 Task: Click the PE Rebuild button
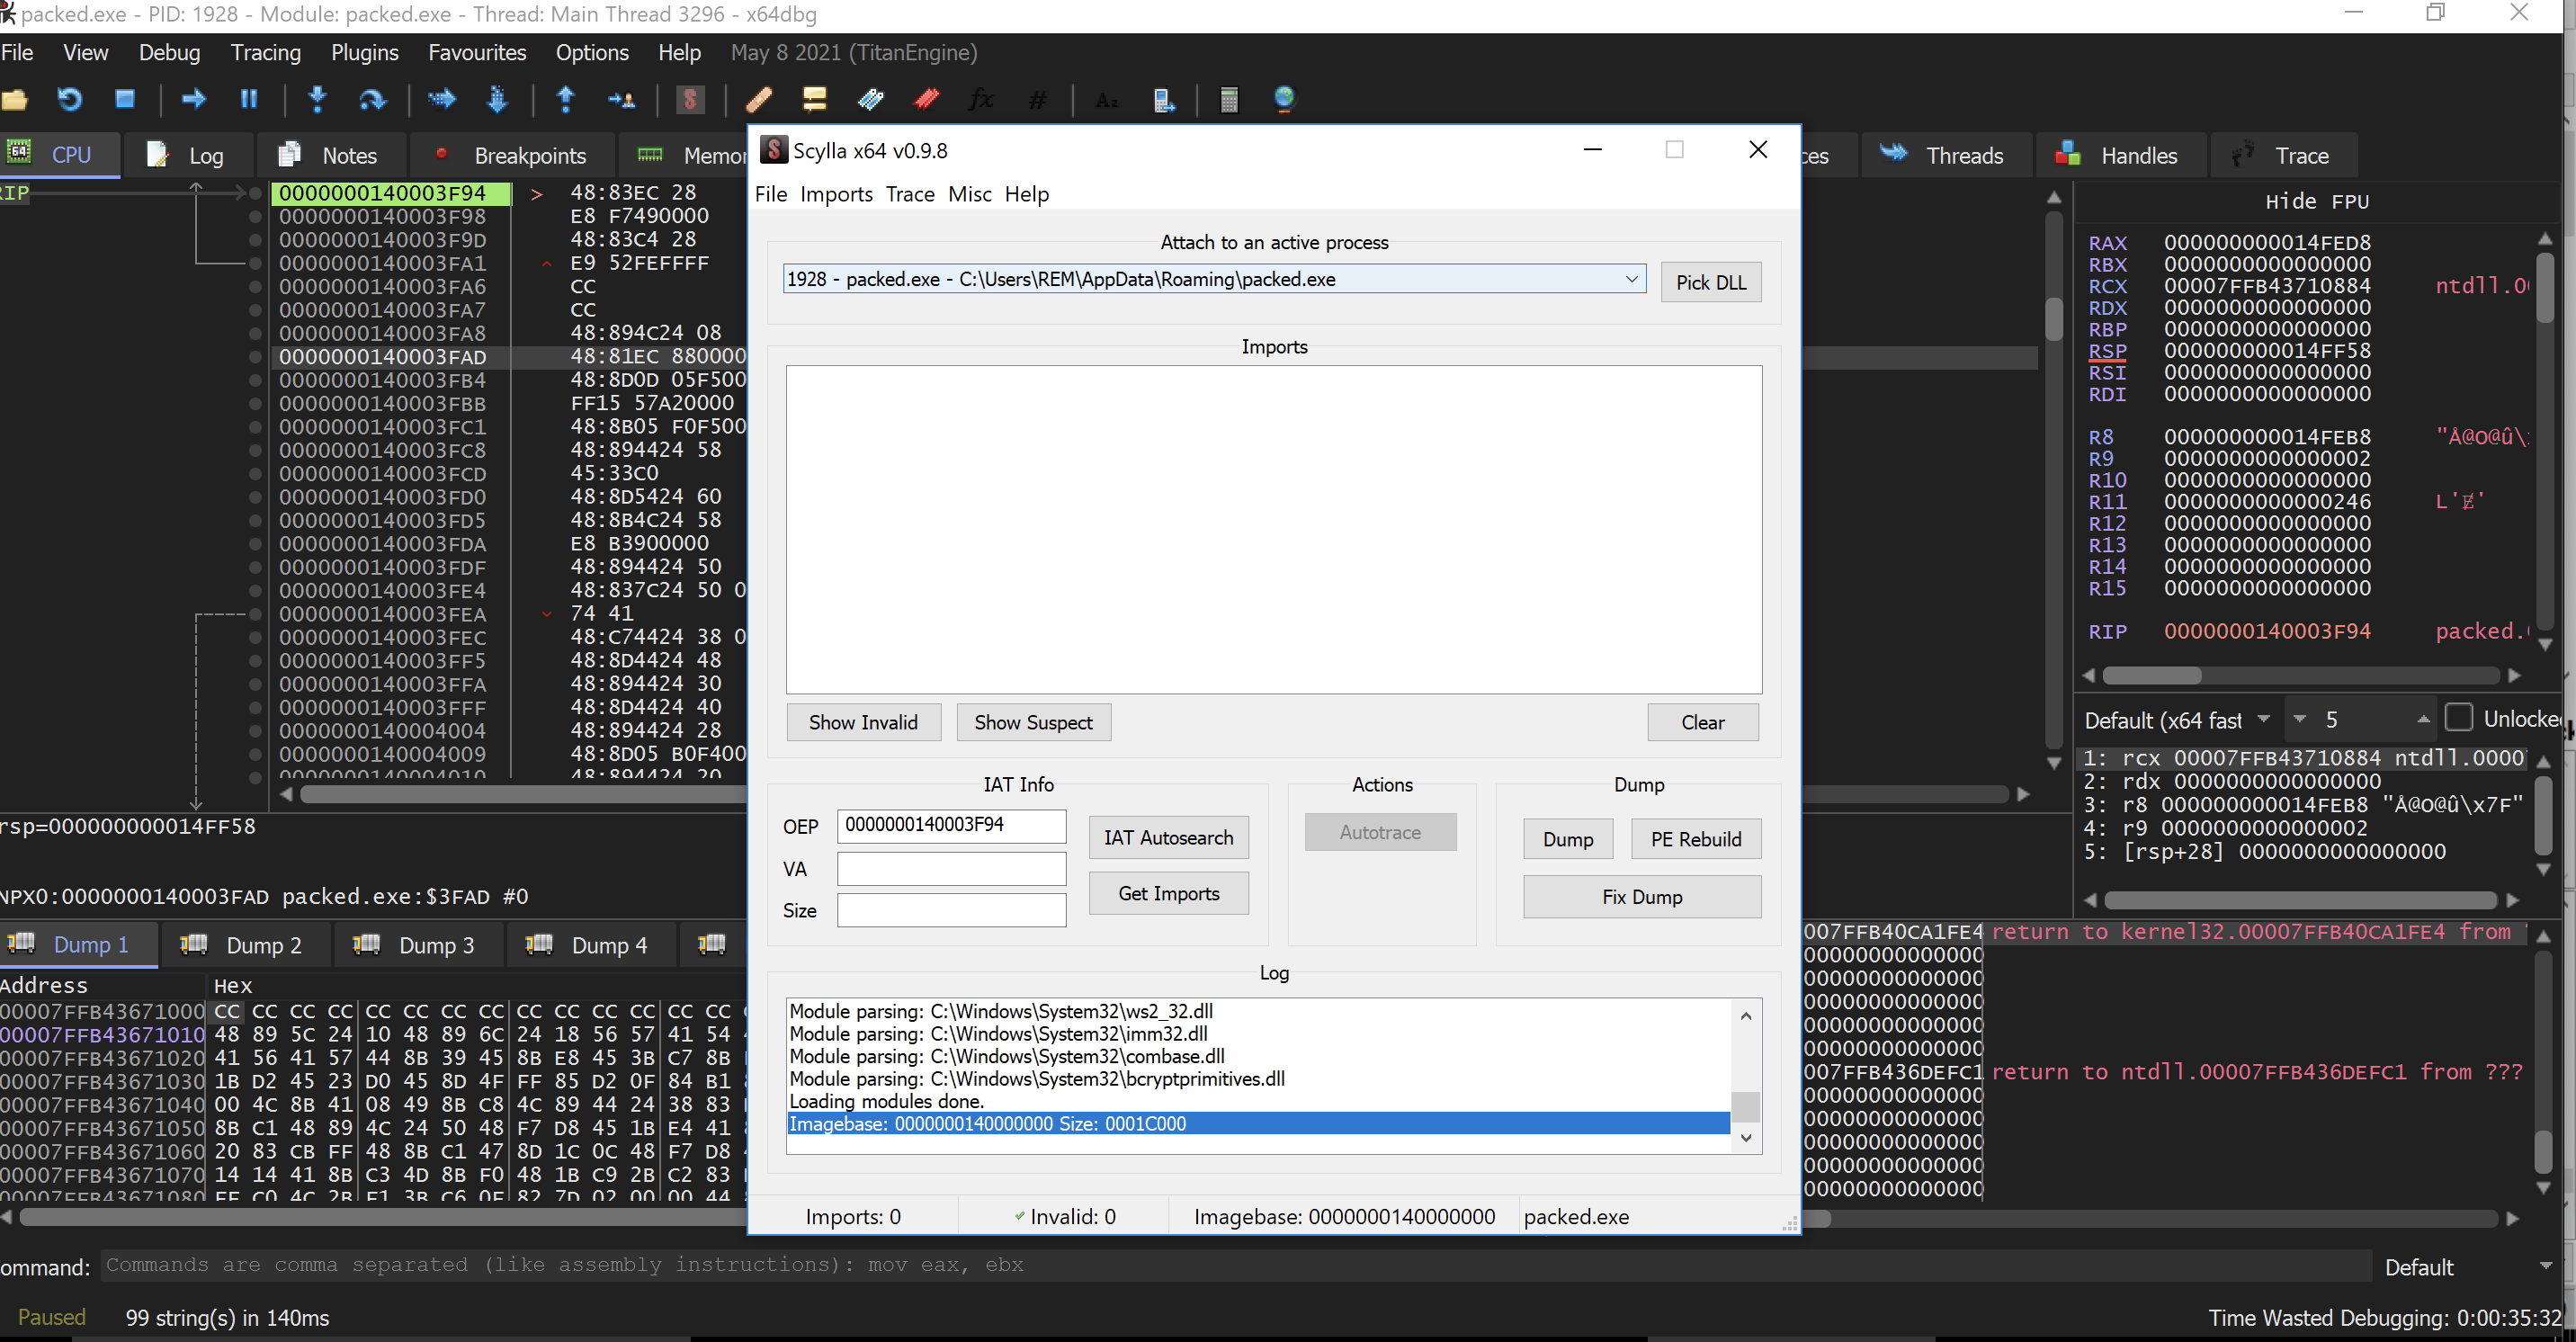pyautogui.click(x=1696, y=839)
